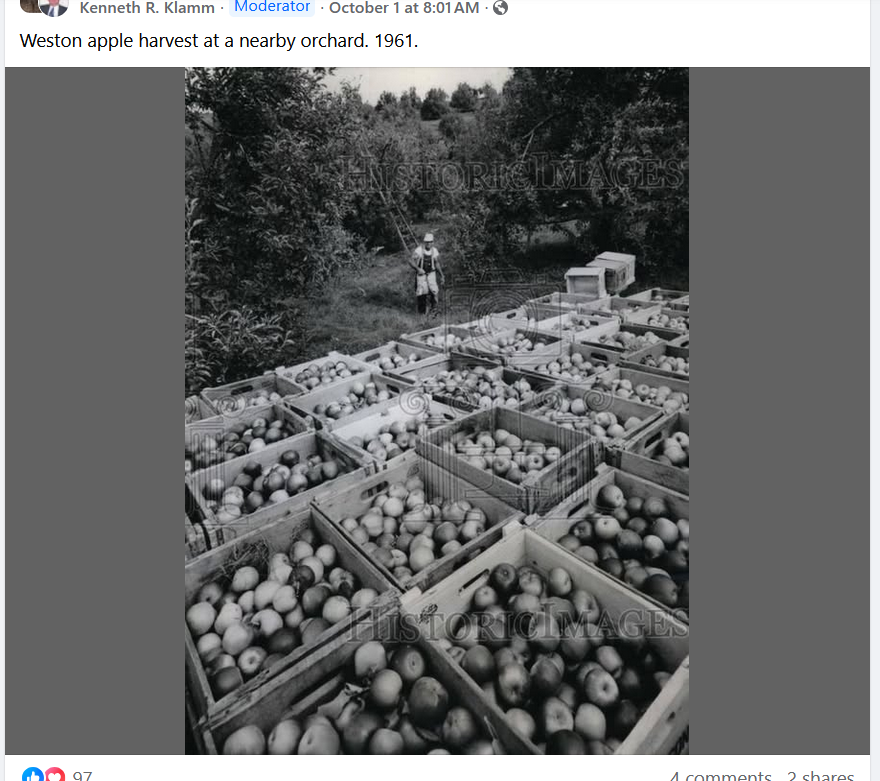View the 97 reactions list

[82, 775]
